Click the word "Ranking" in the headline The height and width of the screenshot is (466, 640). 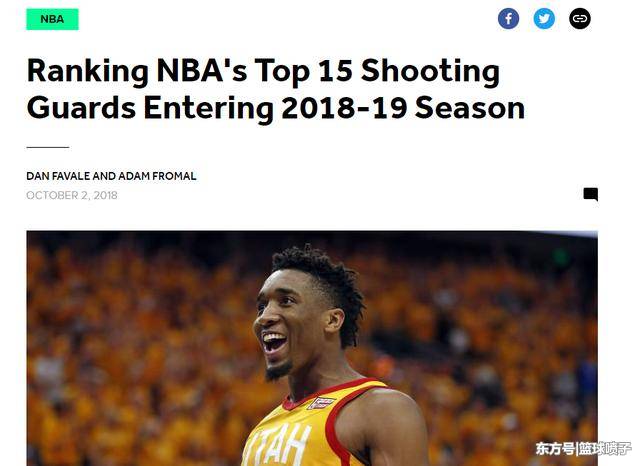coord(88,72)
